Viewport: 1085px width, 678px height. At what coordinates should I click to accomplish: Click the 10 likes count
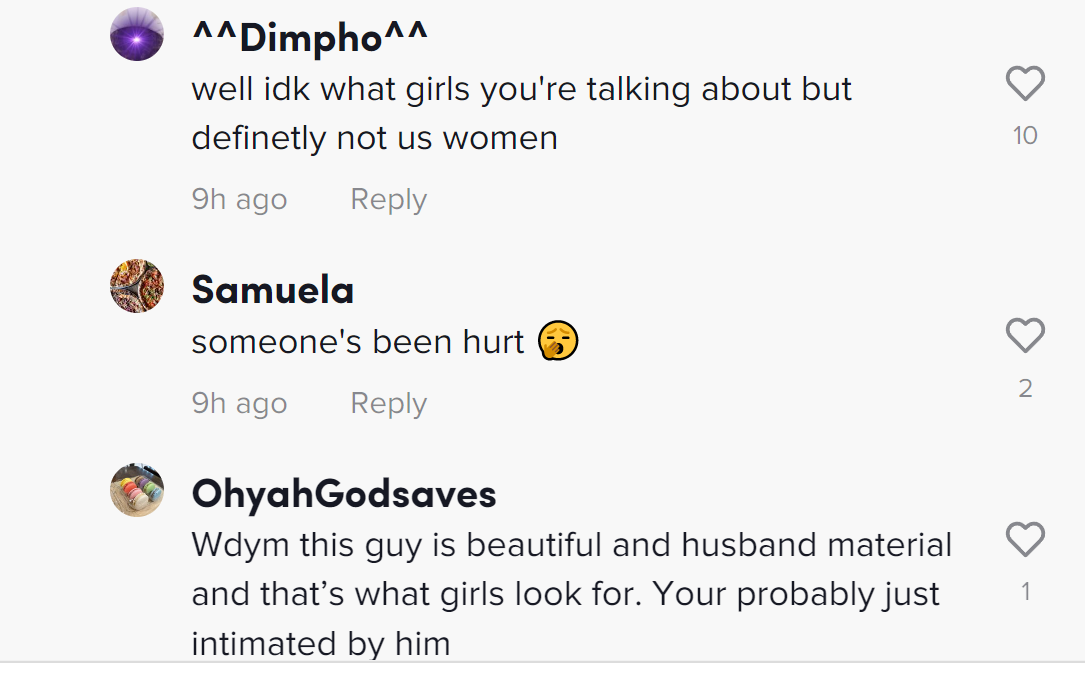1025,136
